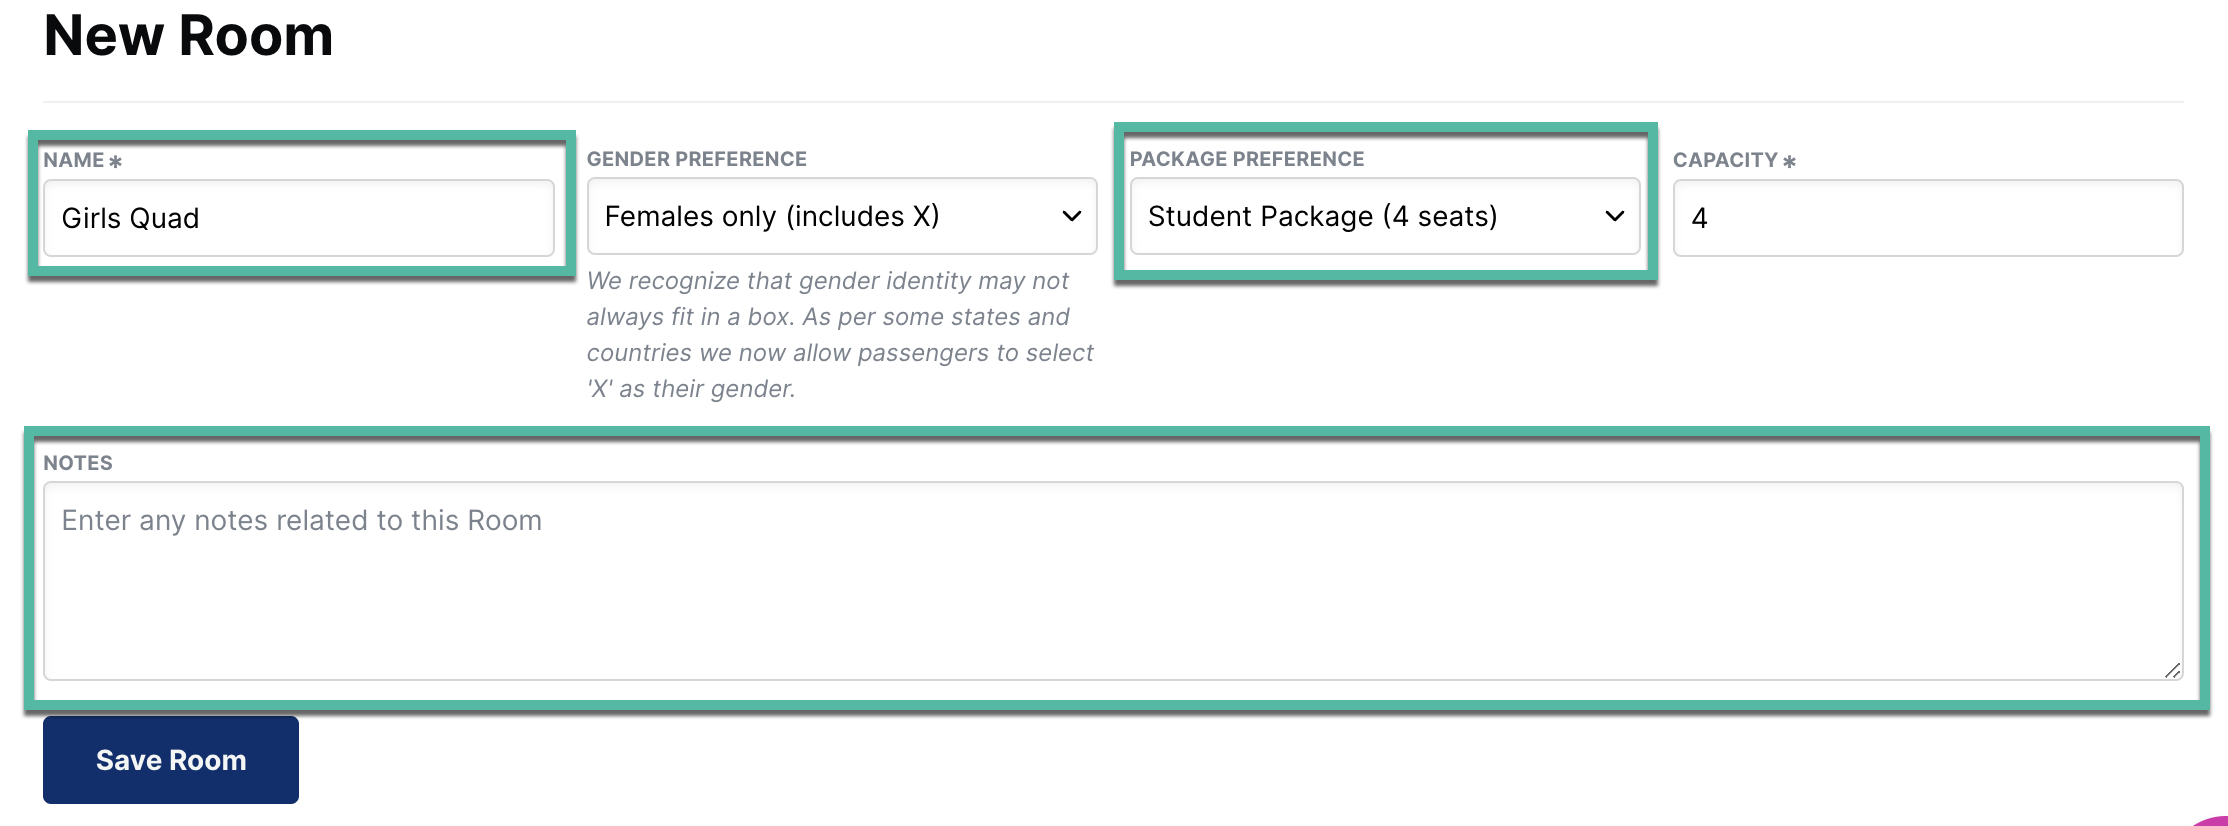Viewport: 2228px width, 826px height.
Task: Click the NAME field label
Action: [74, 160]
